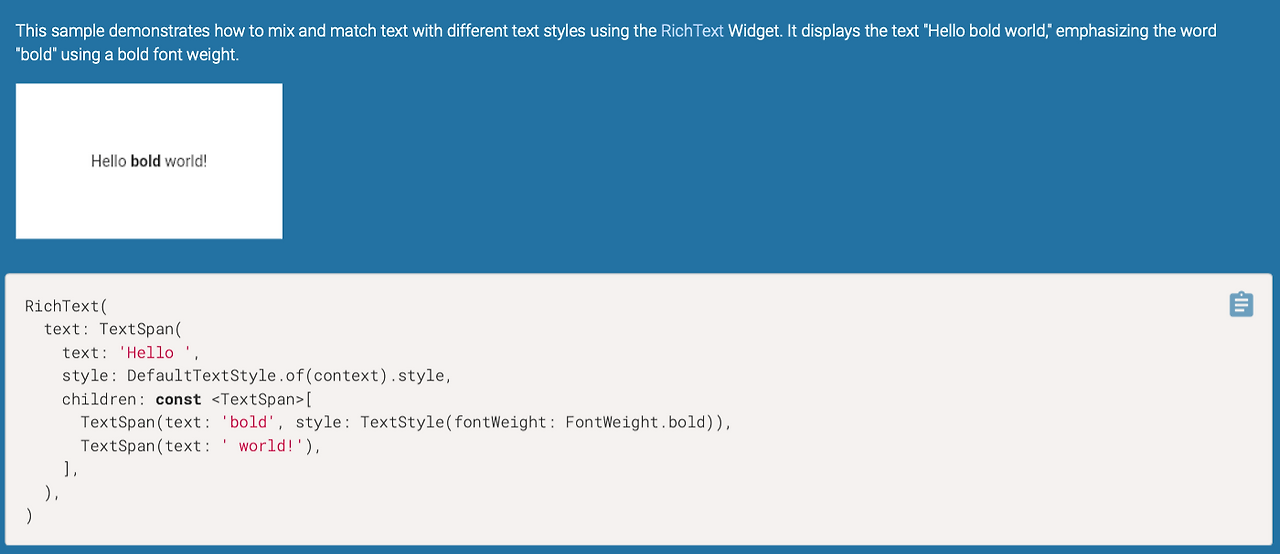Open the RichText link in description

coord(692,31)
